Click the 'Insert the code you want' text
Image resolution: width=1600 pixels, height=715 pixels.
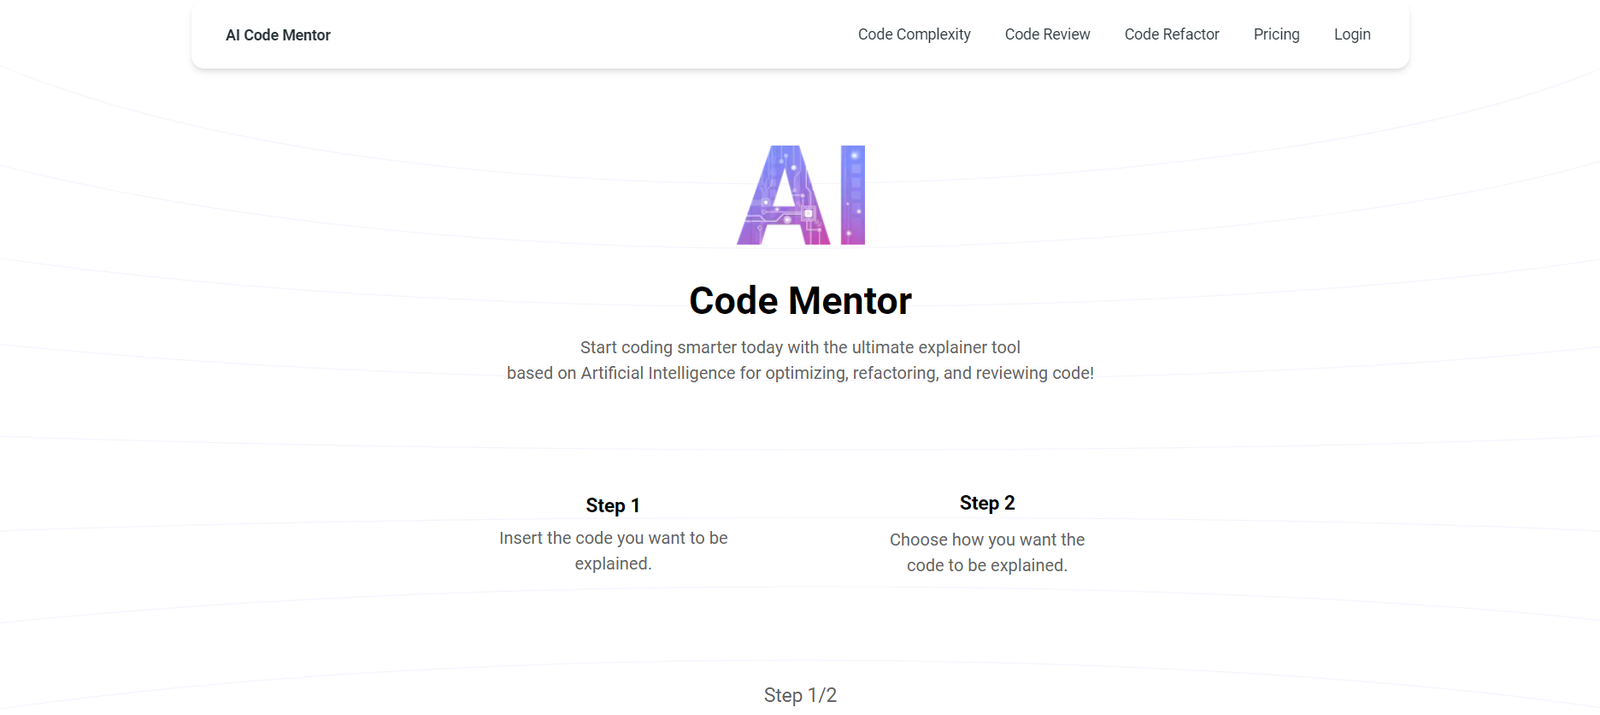pos(613,538)
